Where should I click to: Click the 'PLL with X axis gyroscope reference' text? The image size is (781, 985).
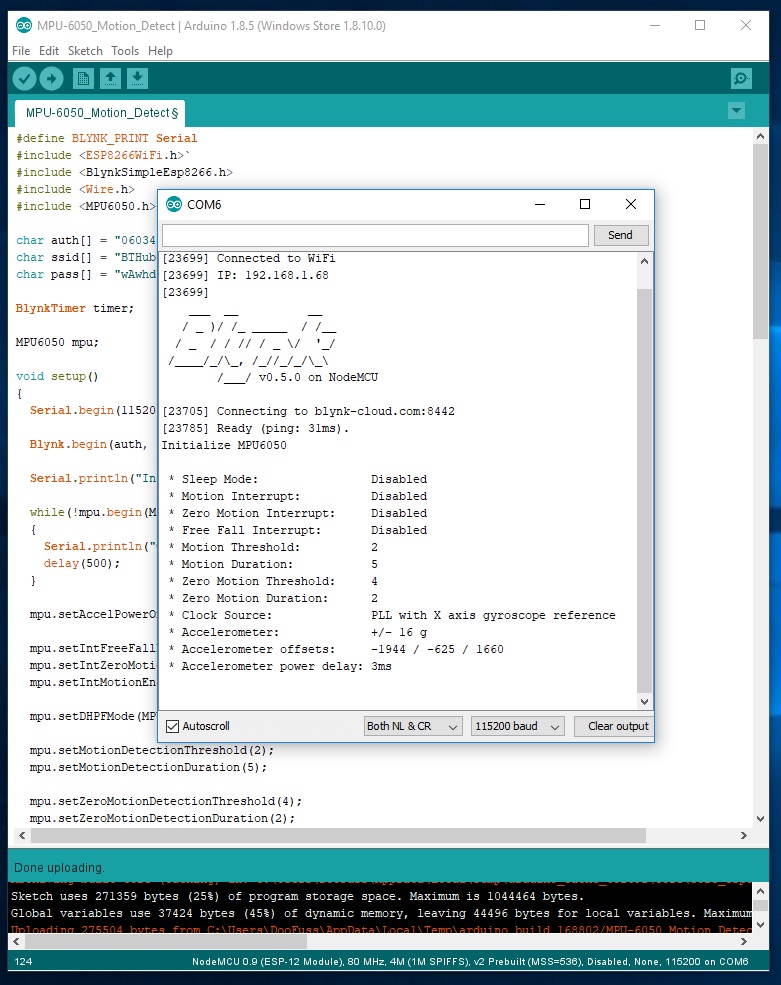tap(493, 616)
